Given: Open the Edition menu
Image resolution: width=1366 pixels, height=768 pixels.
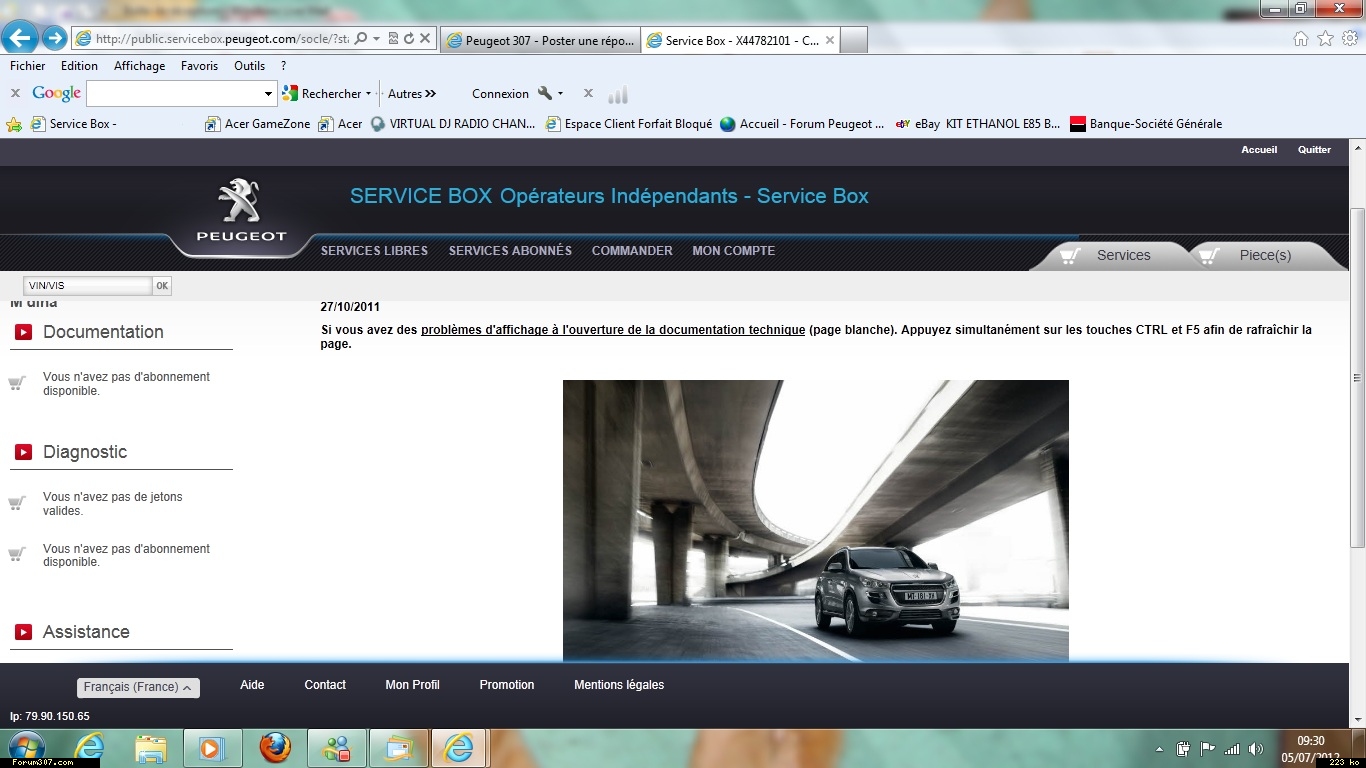Looking at the screenshot, I should [79, 66].
